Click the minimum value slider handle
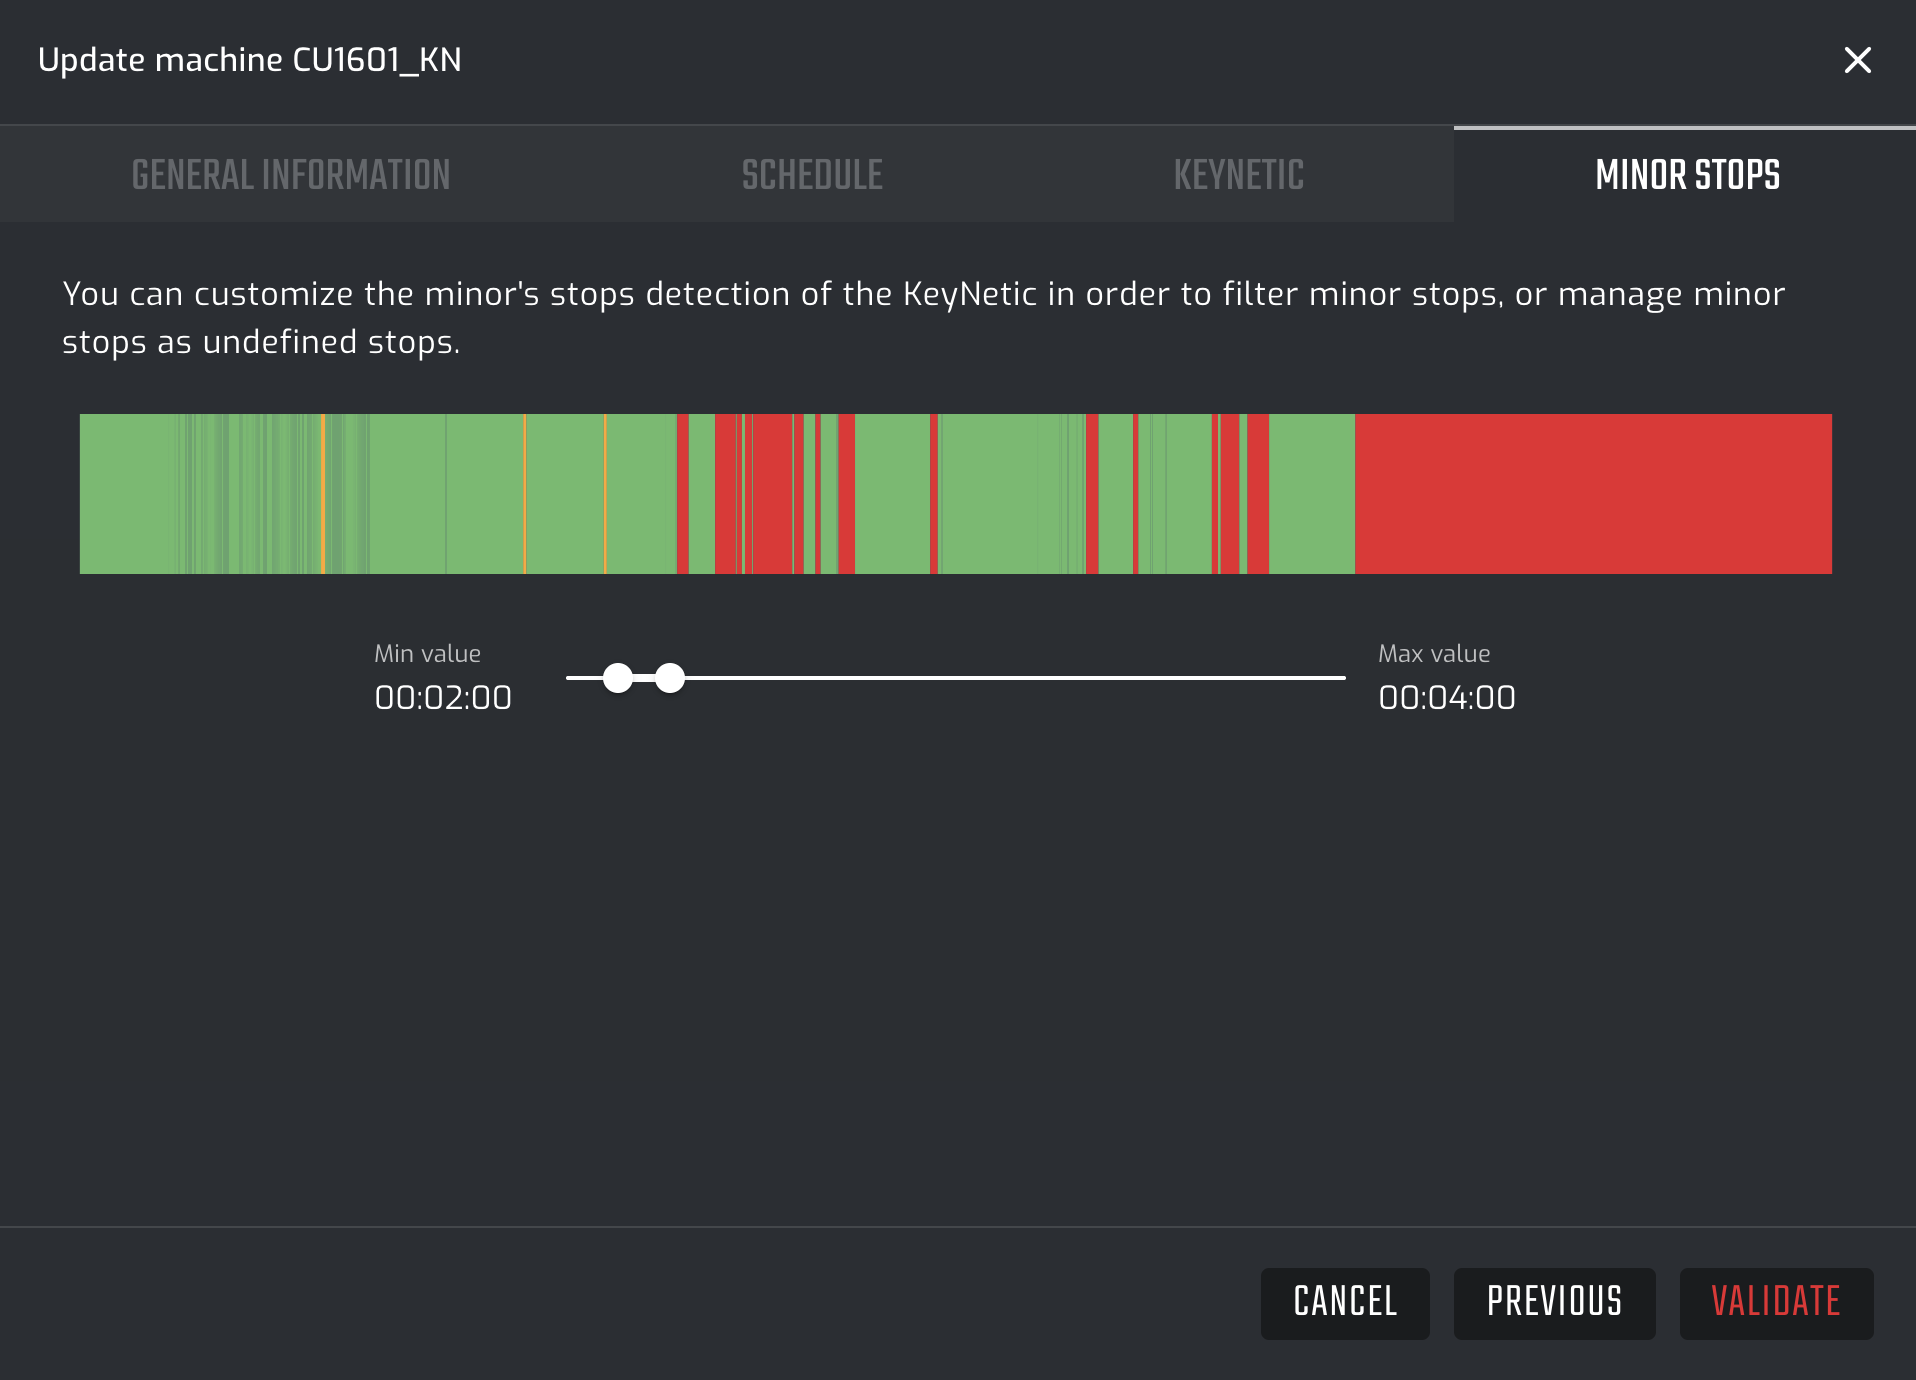This screenshot has height=1380, width=1916. tap(618, 678)
